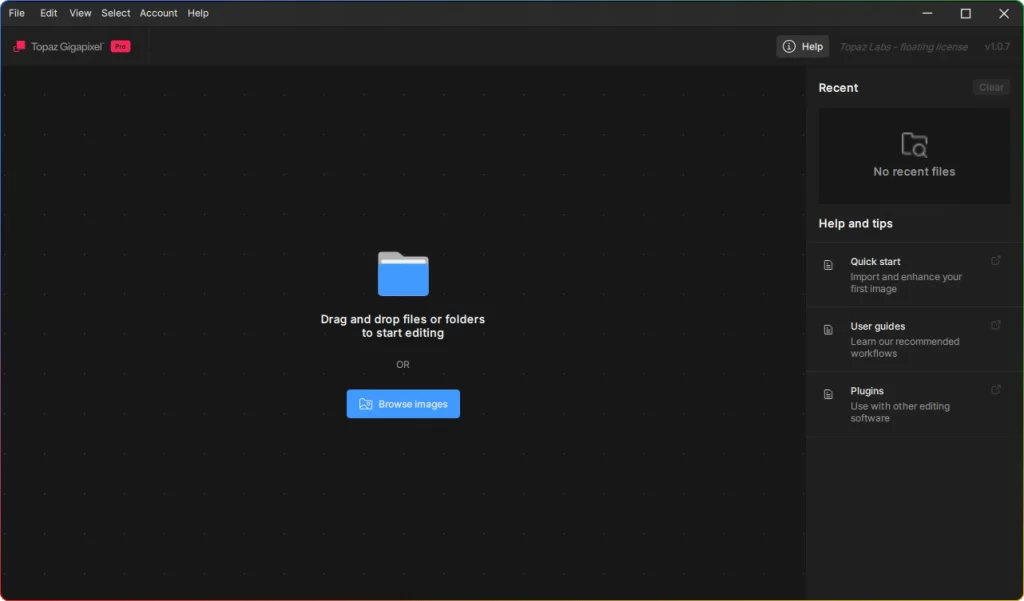Image resolution: width=1024 pixels, height=601 pixels.
Task: Open Quick start via its external link icon
Action: tap(995, 261)
